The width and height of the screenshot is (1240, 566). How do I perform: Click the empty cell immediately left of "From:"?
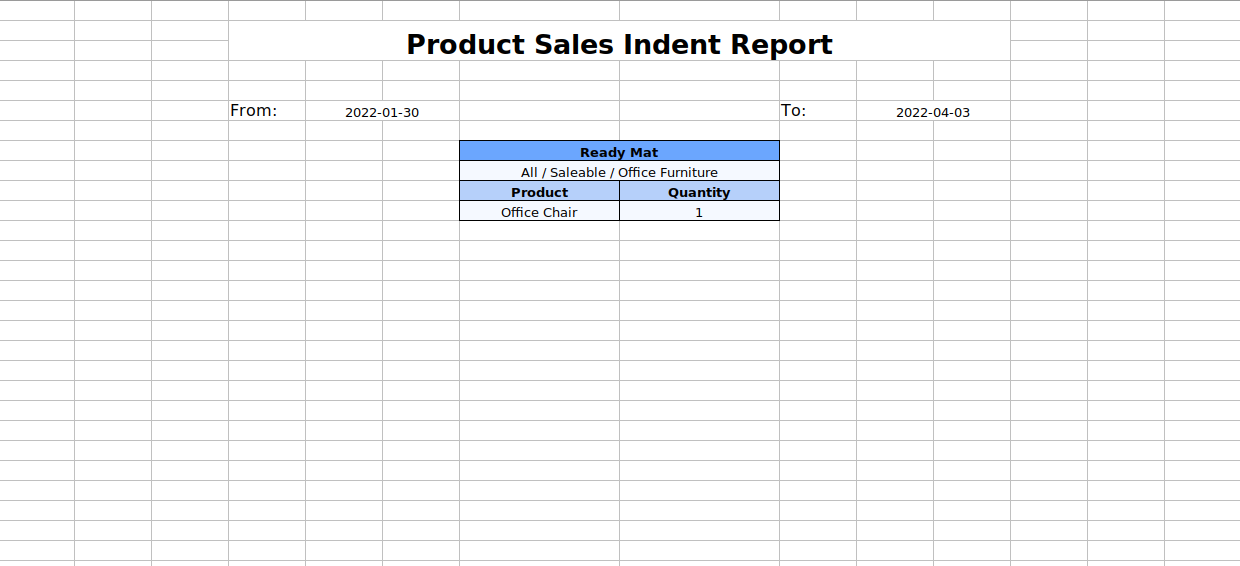190,110
